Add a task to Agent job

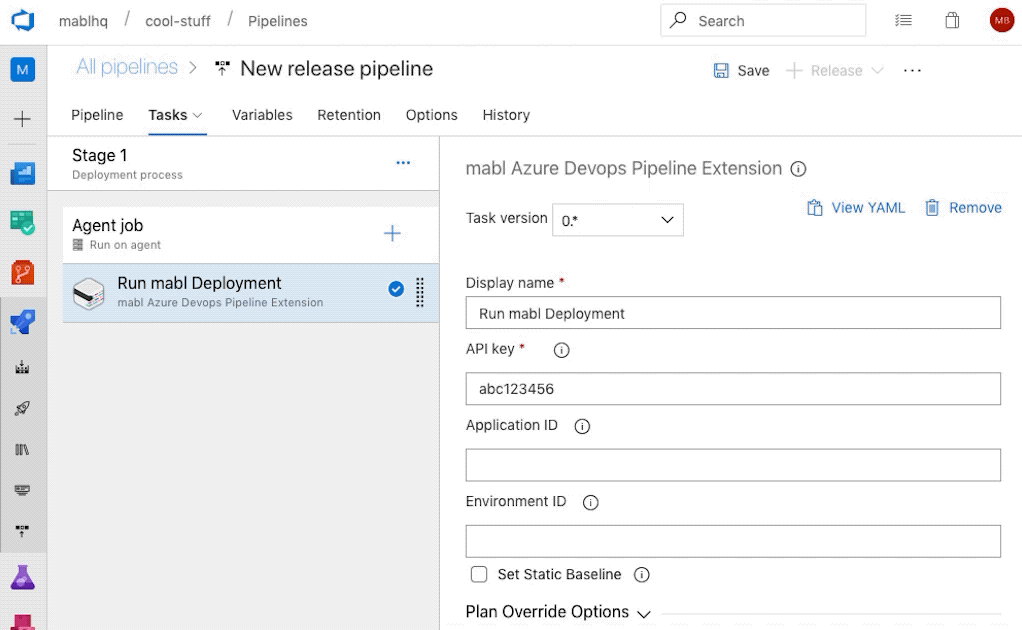click(x=392, y=233)
